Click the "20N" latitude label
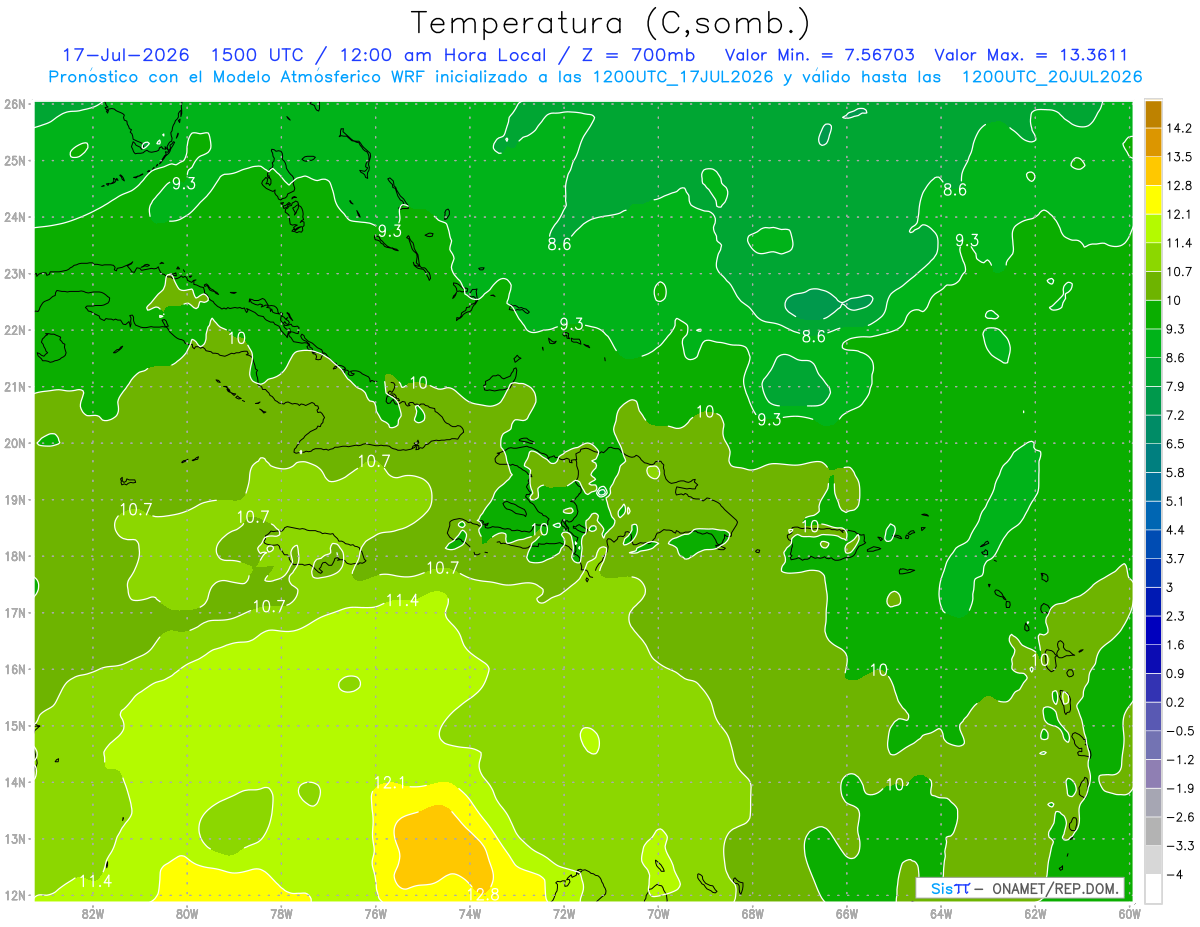The width and height of the screenshot is (1200, 927). (14, 443)
